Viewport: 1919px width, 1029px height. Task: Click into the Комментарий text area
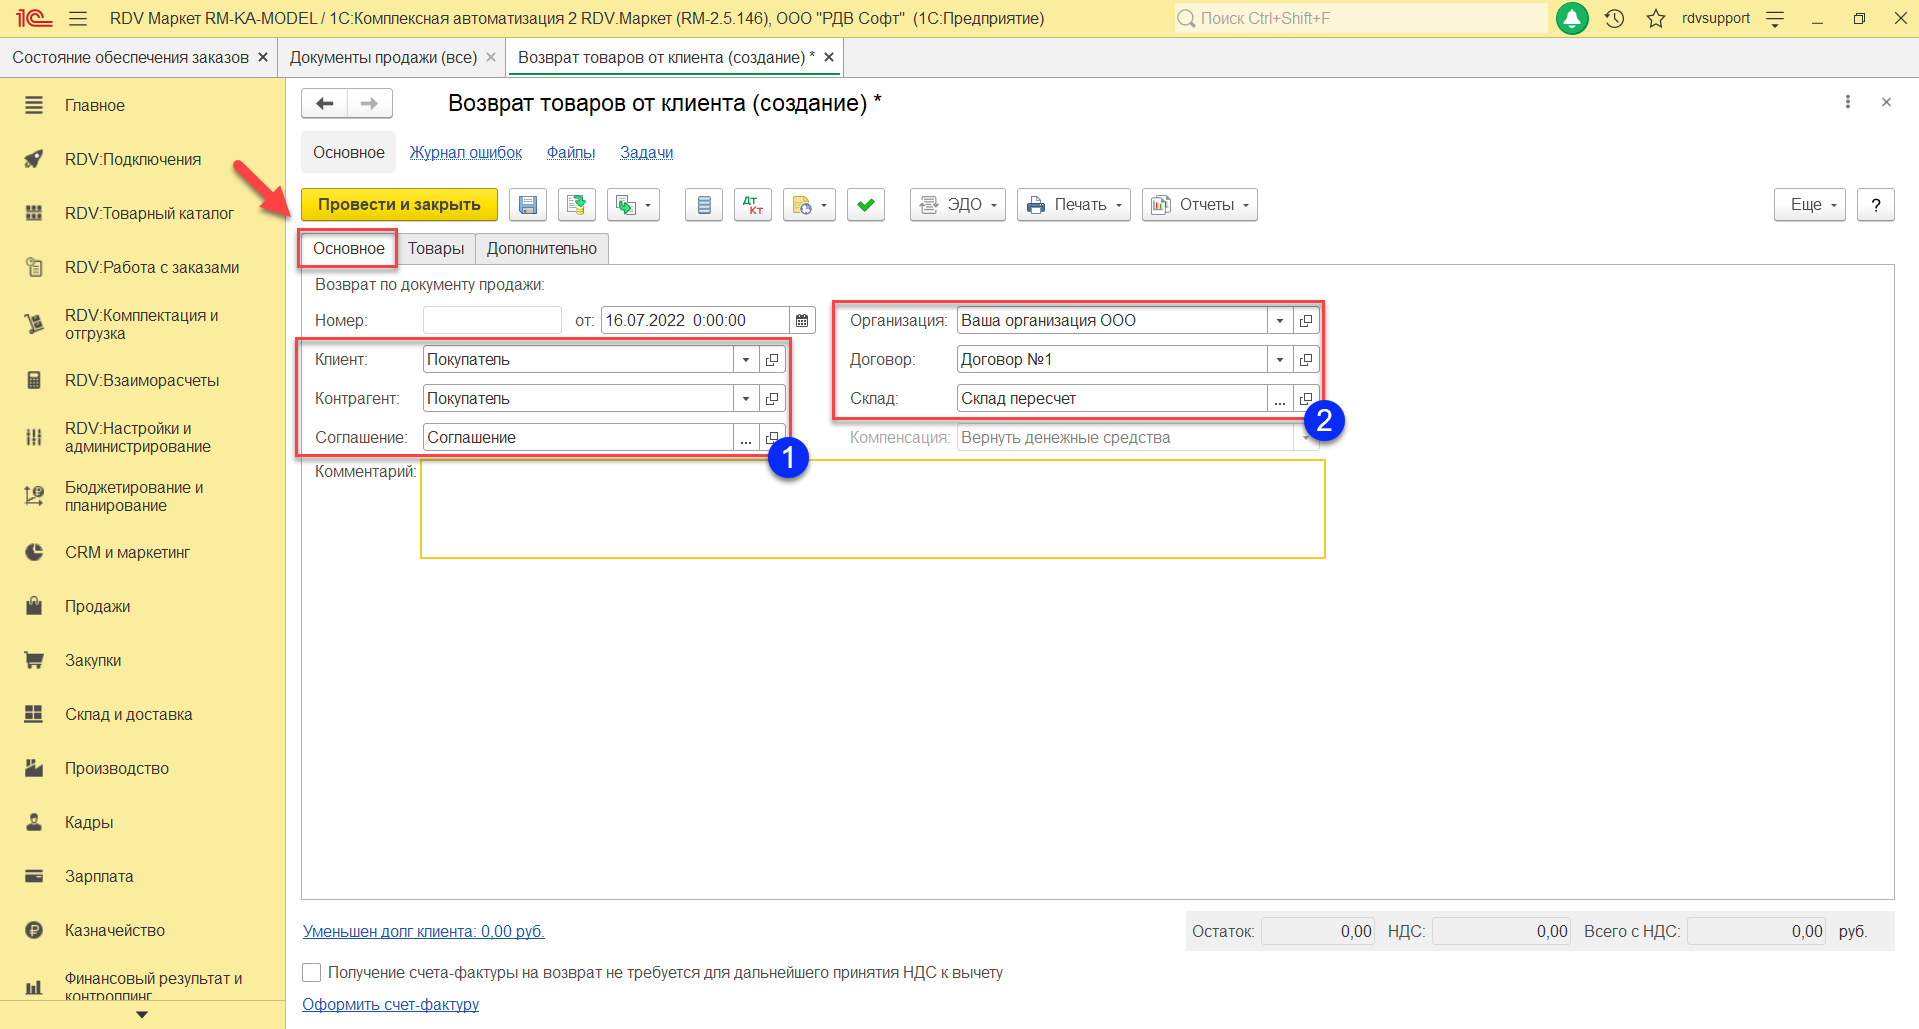click(872, 509)
